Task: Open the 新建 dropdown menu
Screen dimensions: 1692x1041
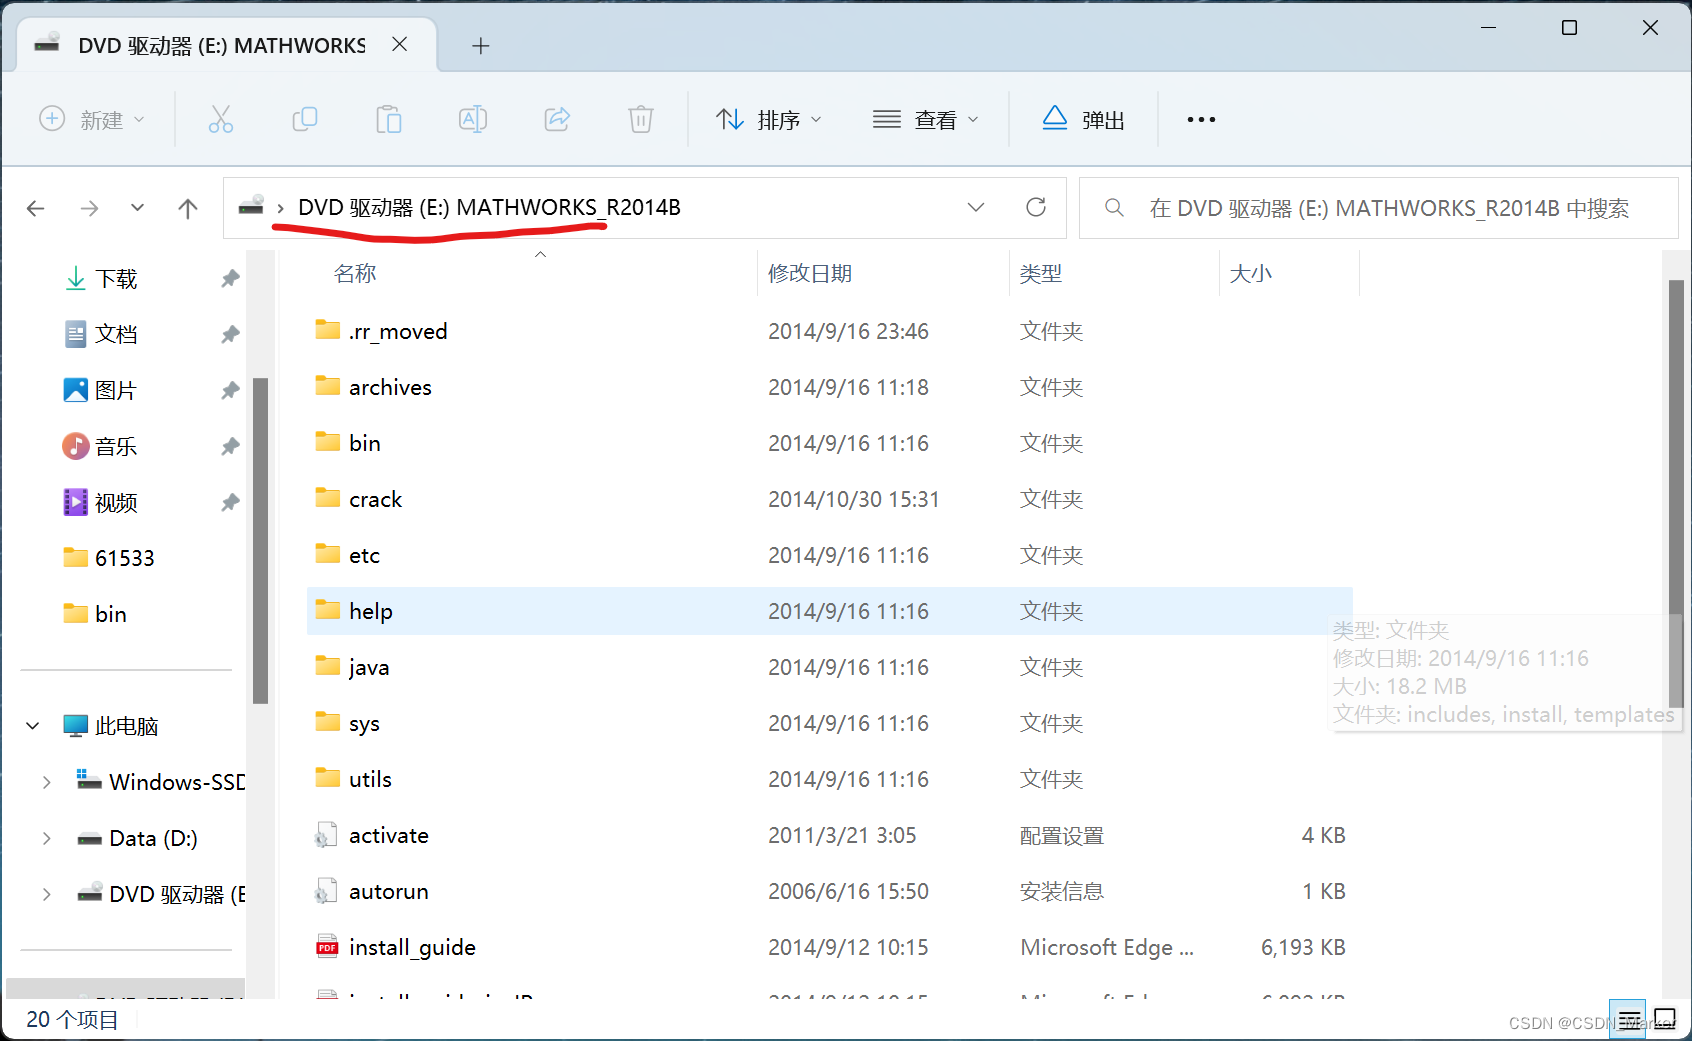Action: tap(92, 120)
